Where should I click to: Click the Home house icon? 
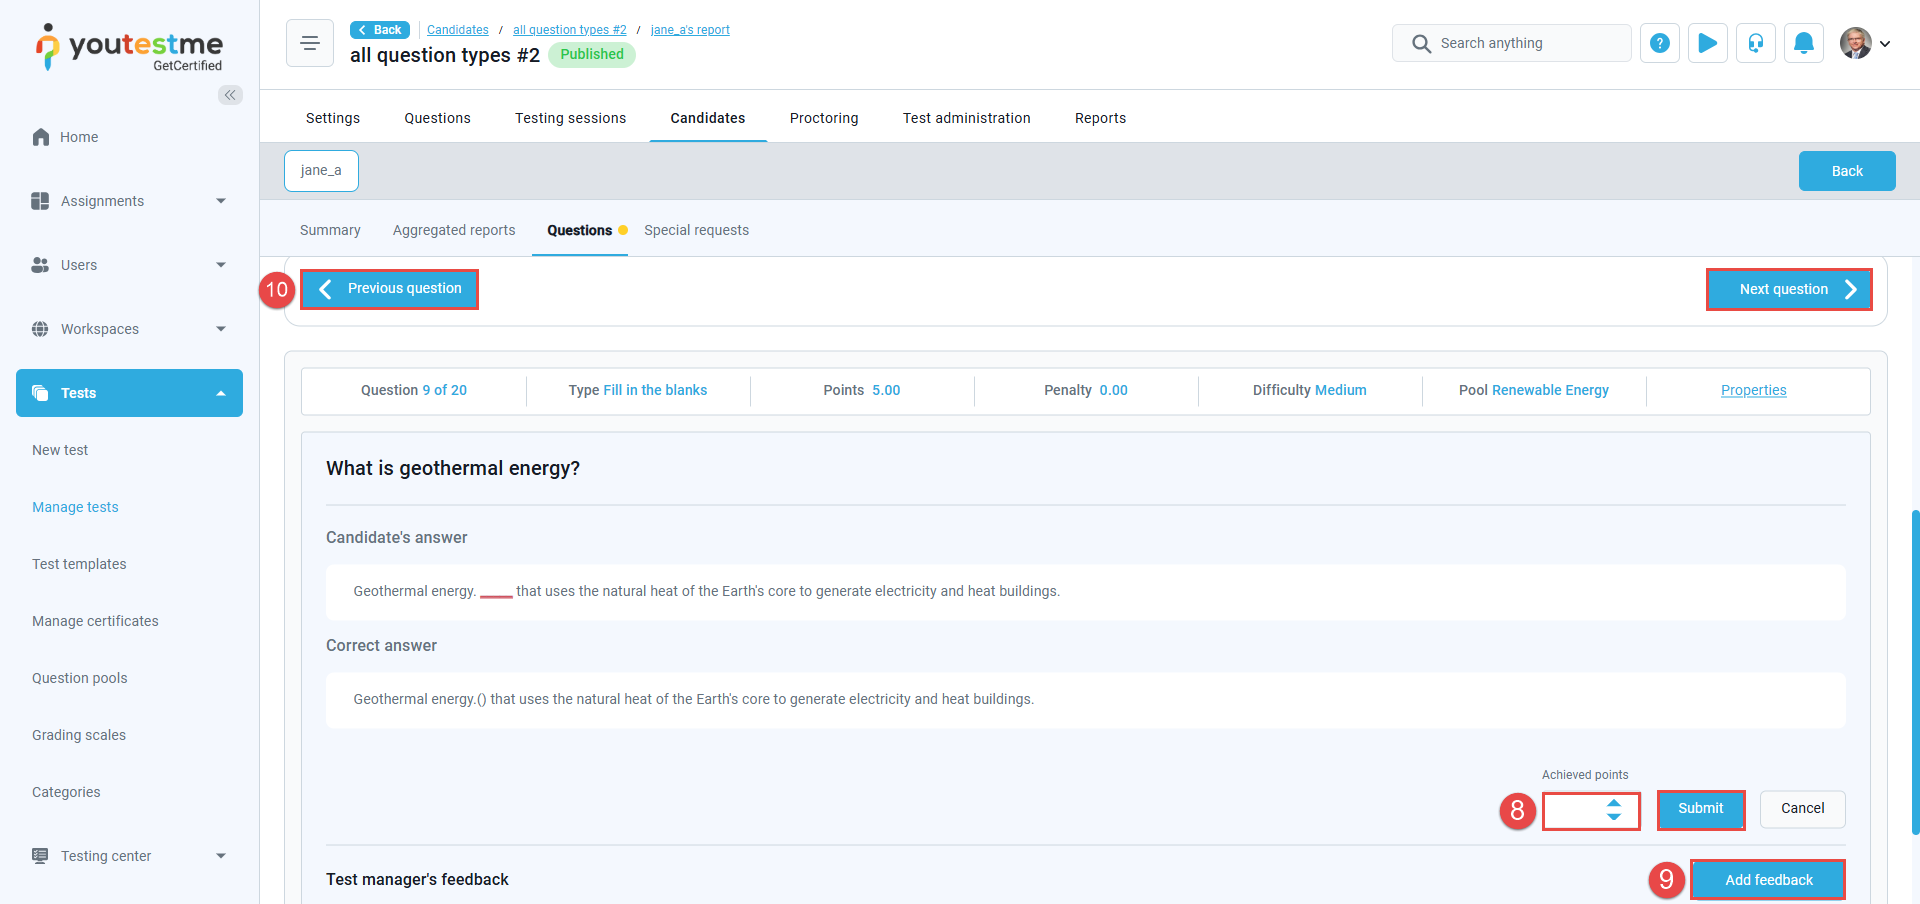[41, 137]
